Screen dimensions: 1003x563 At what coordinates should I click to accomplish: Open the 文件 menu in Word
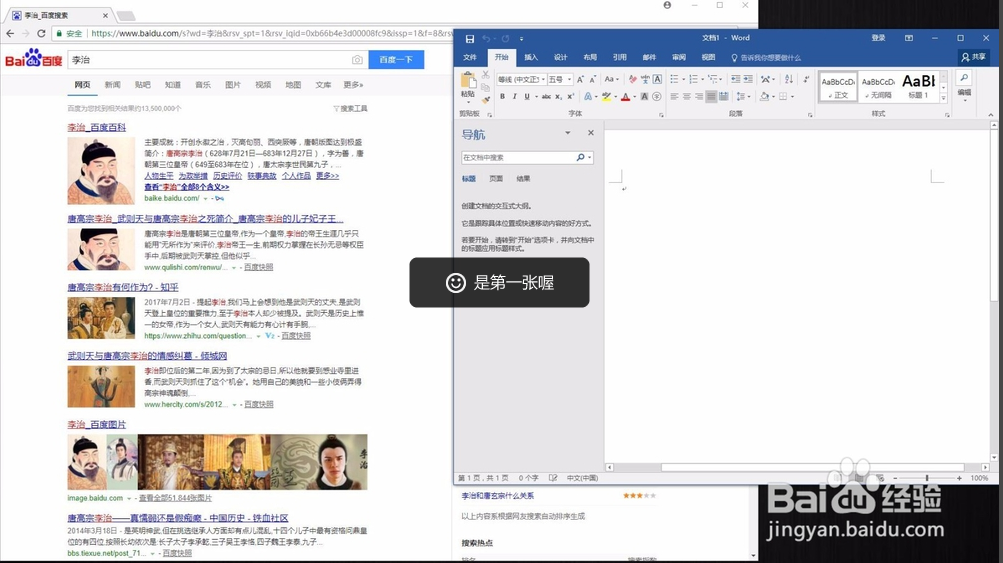(x=470, y=57)
